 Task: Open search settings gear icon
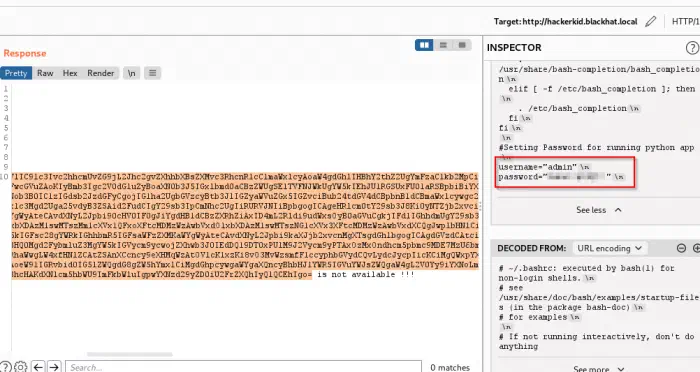(x=21, y=367)
